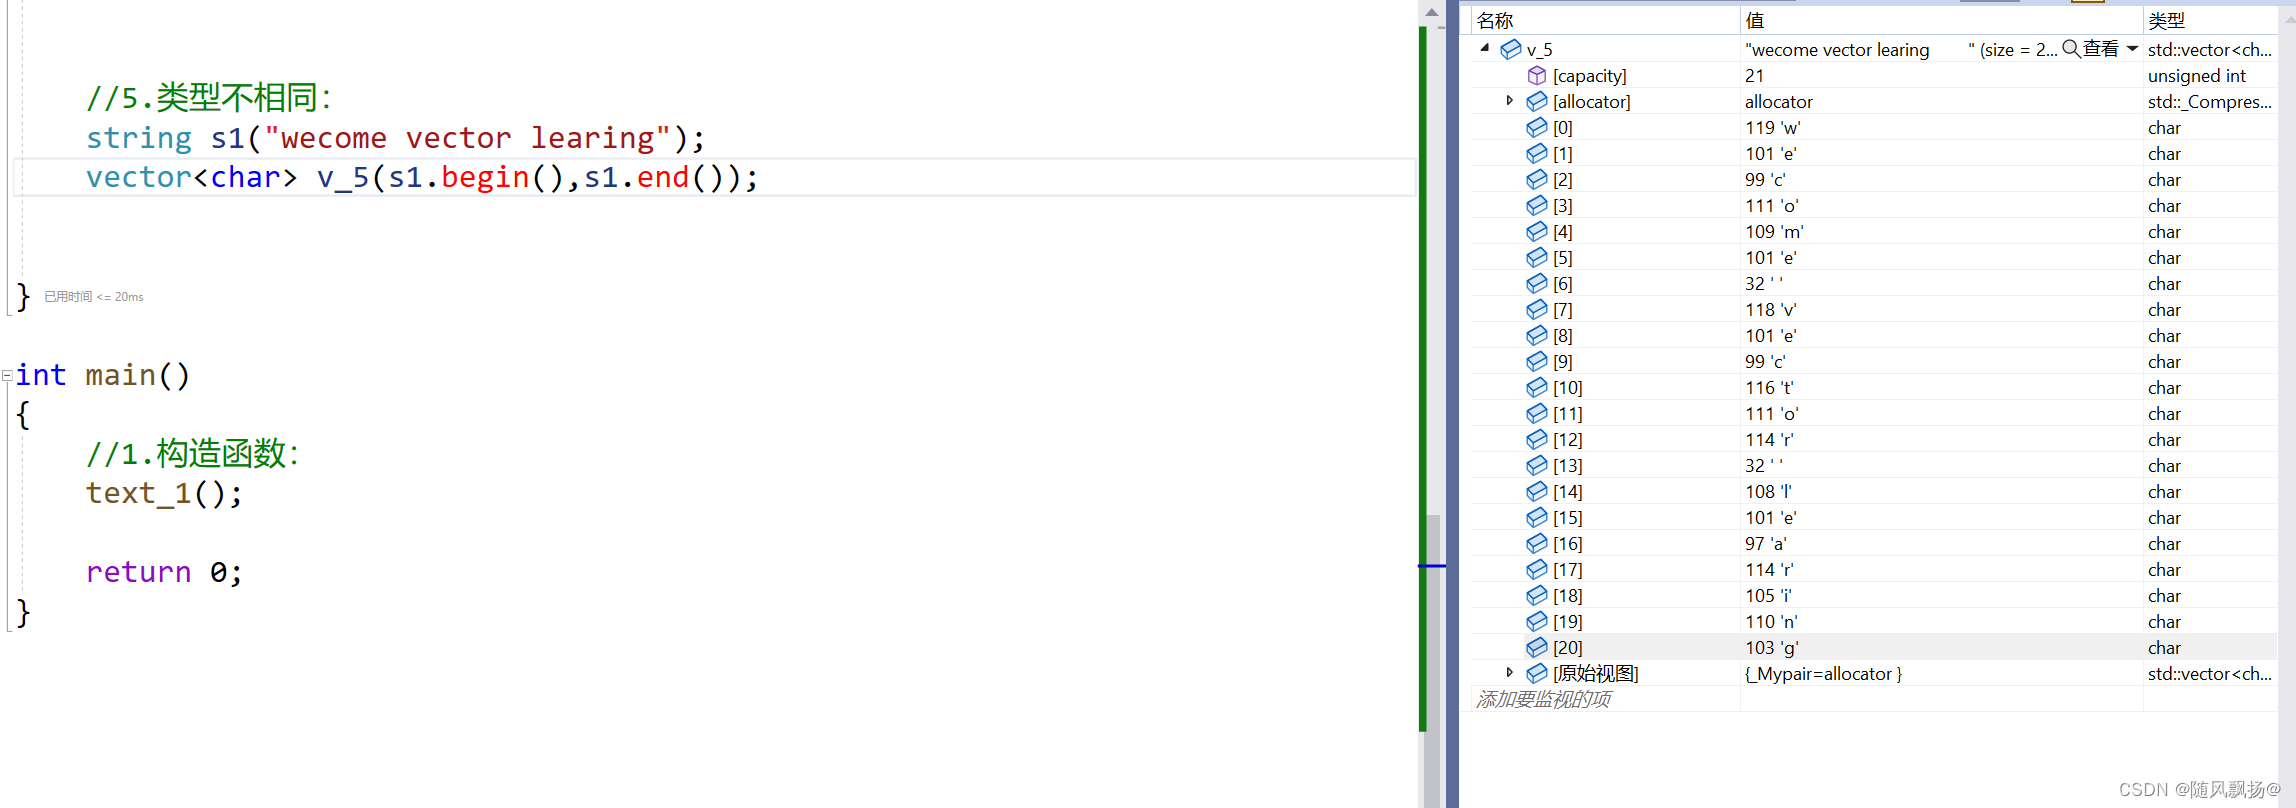Image resolution: width=2296 pixels, height=808 pixels.
Task: Select the icon of element [18]
Action: click(1537, 595)
